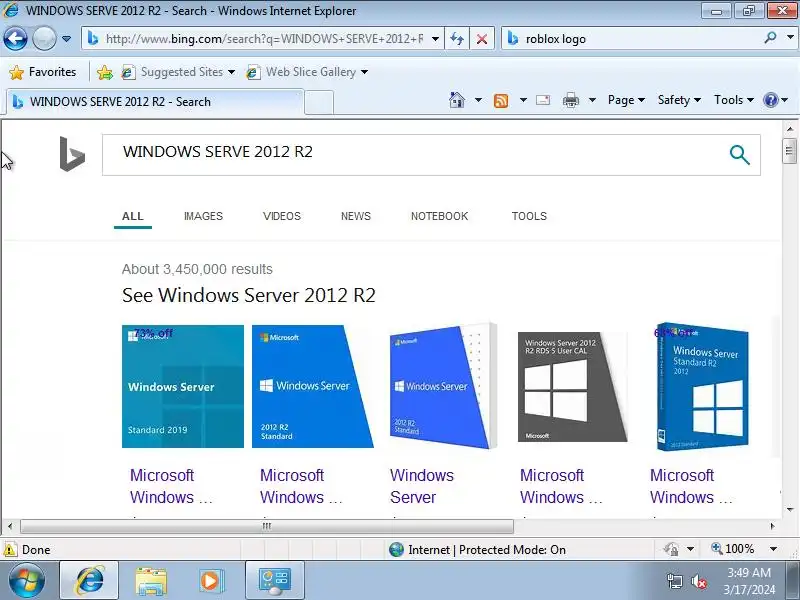Image resolution: width=800 pixels, height=600 pixels.
Task: Select the 'WINDOWS SERVE 2012 R2 - Search' tab
Action: click(x=155, y=102)
